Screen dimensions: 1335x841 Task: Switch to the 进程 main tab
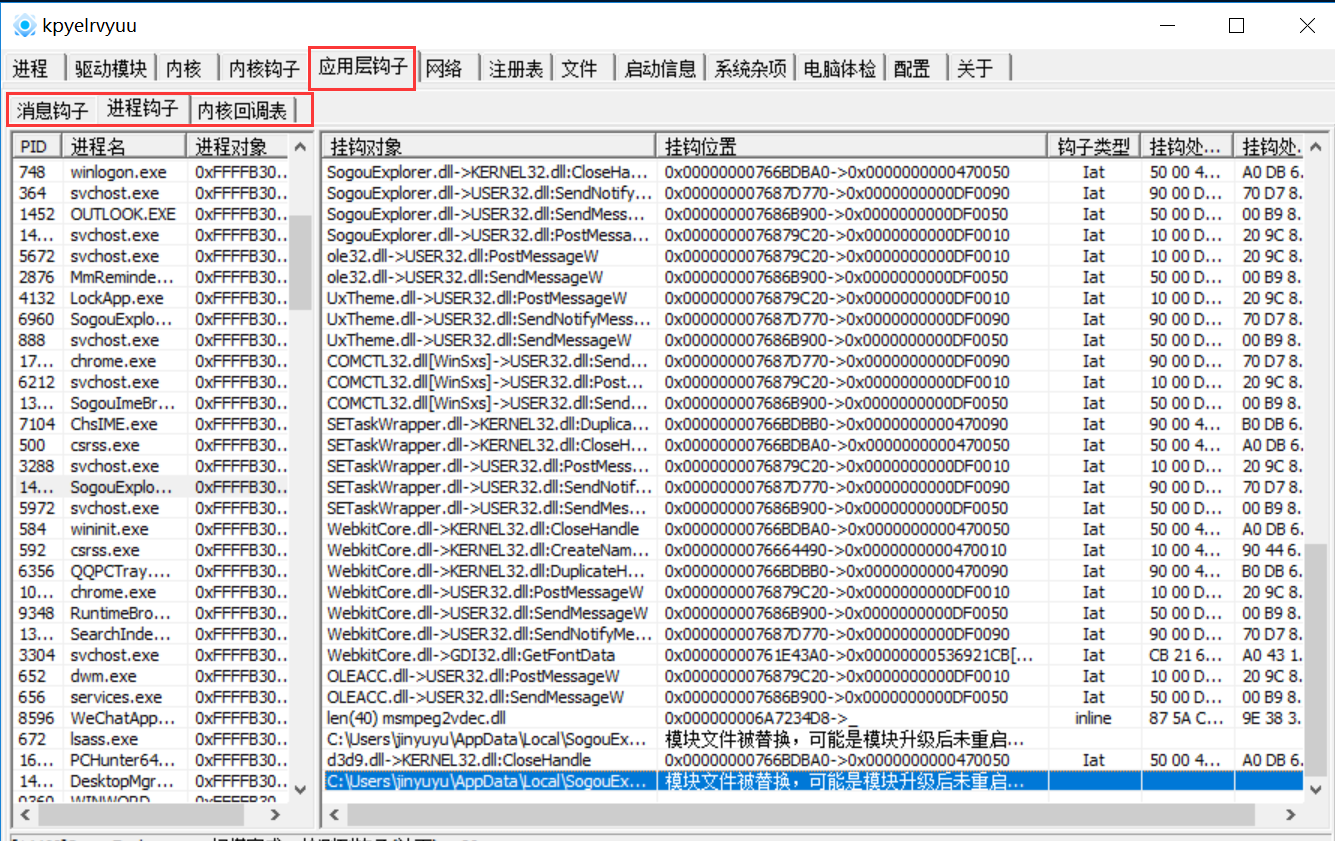coord(31,68)
